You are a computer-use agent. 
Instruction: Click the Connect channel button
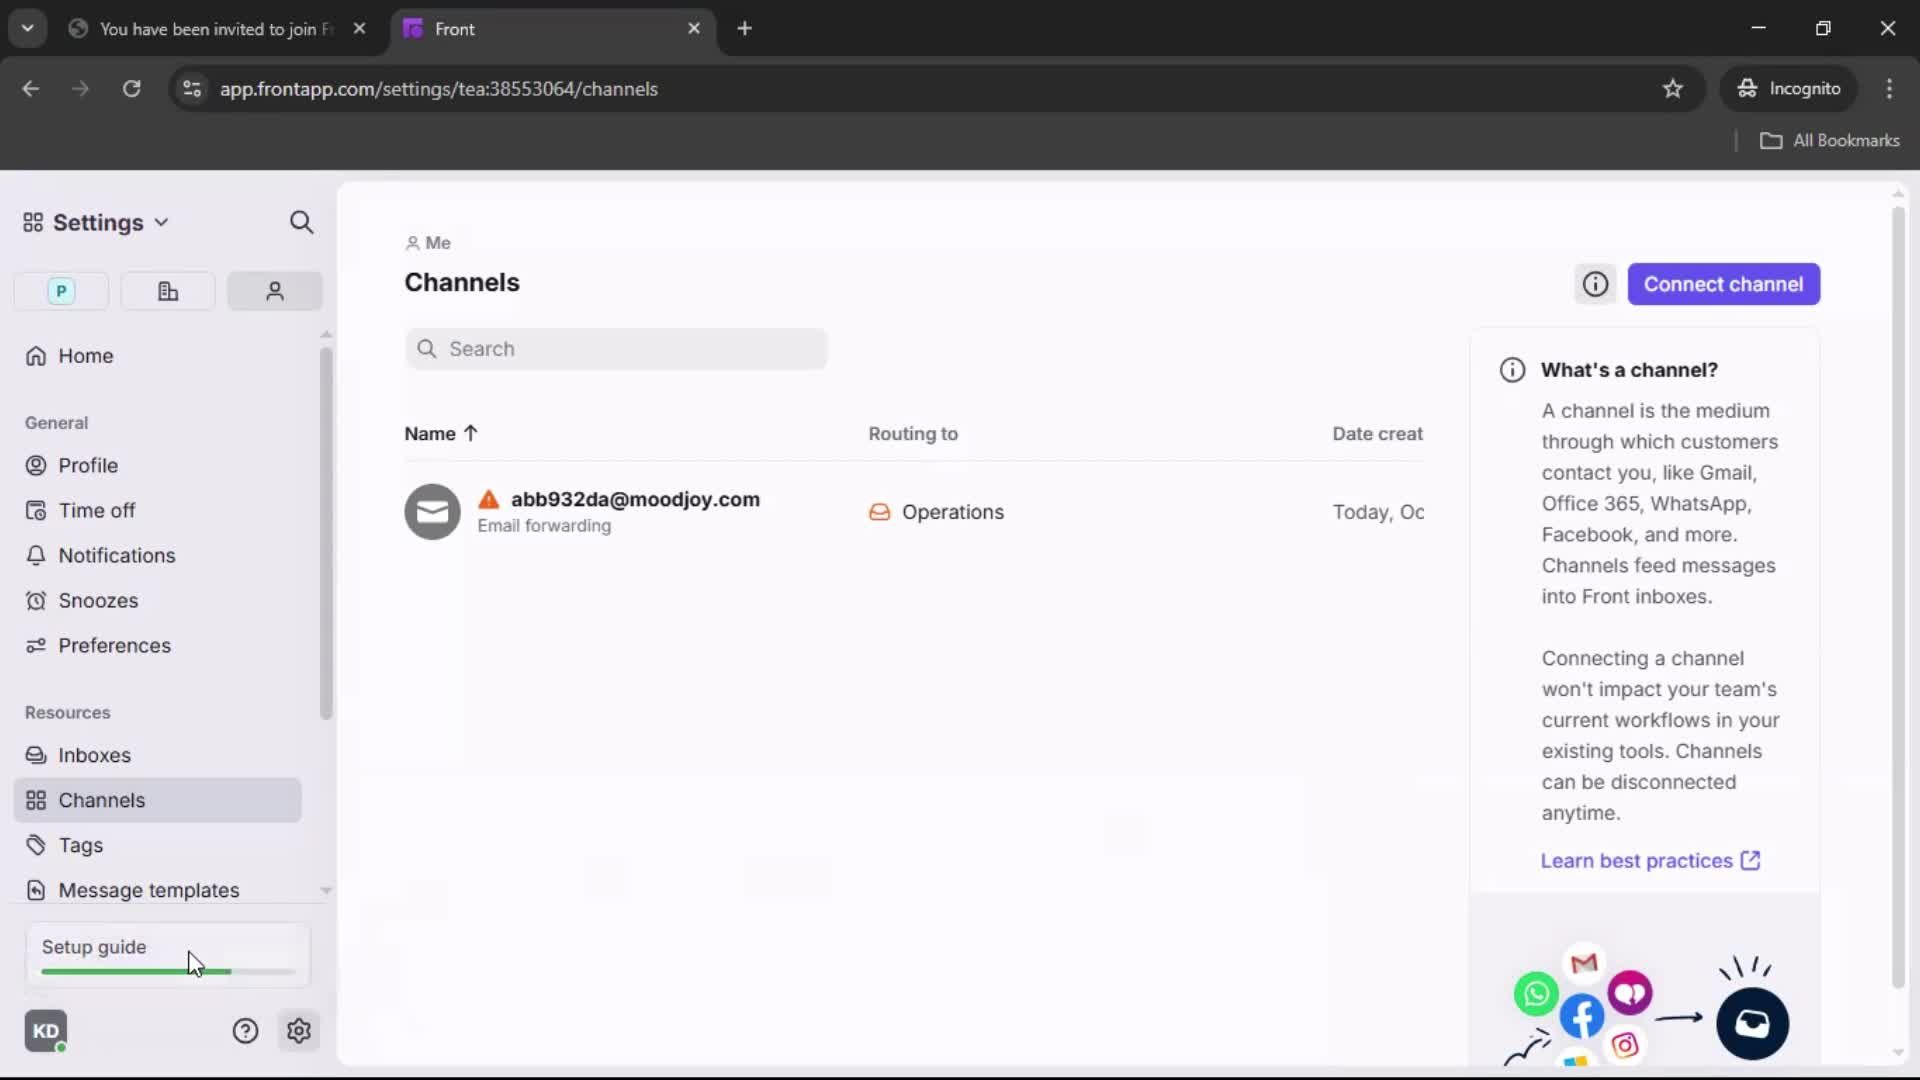[1723, 285]
